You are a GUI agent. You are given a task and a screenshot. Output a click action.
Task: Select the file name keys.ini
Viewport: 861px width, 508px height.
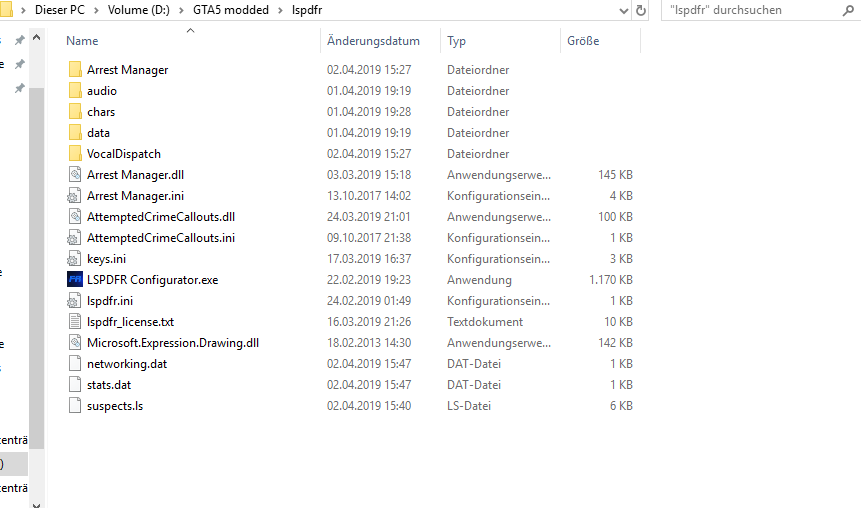[x=107, y=259]
